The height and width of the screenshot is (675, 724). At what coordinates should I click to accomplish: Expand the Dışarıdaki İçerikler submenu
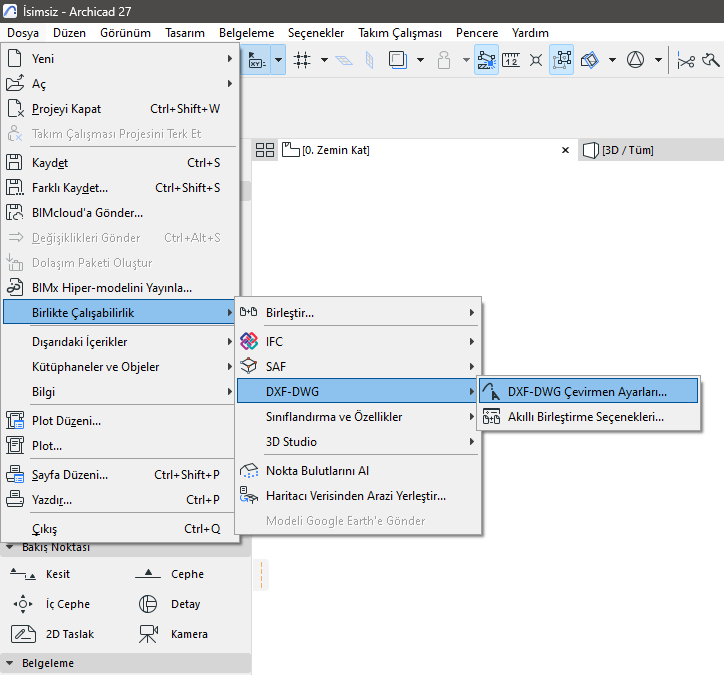pos(229,341)
